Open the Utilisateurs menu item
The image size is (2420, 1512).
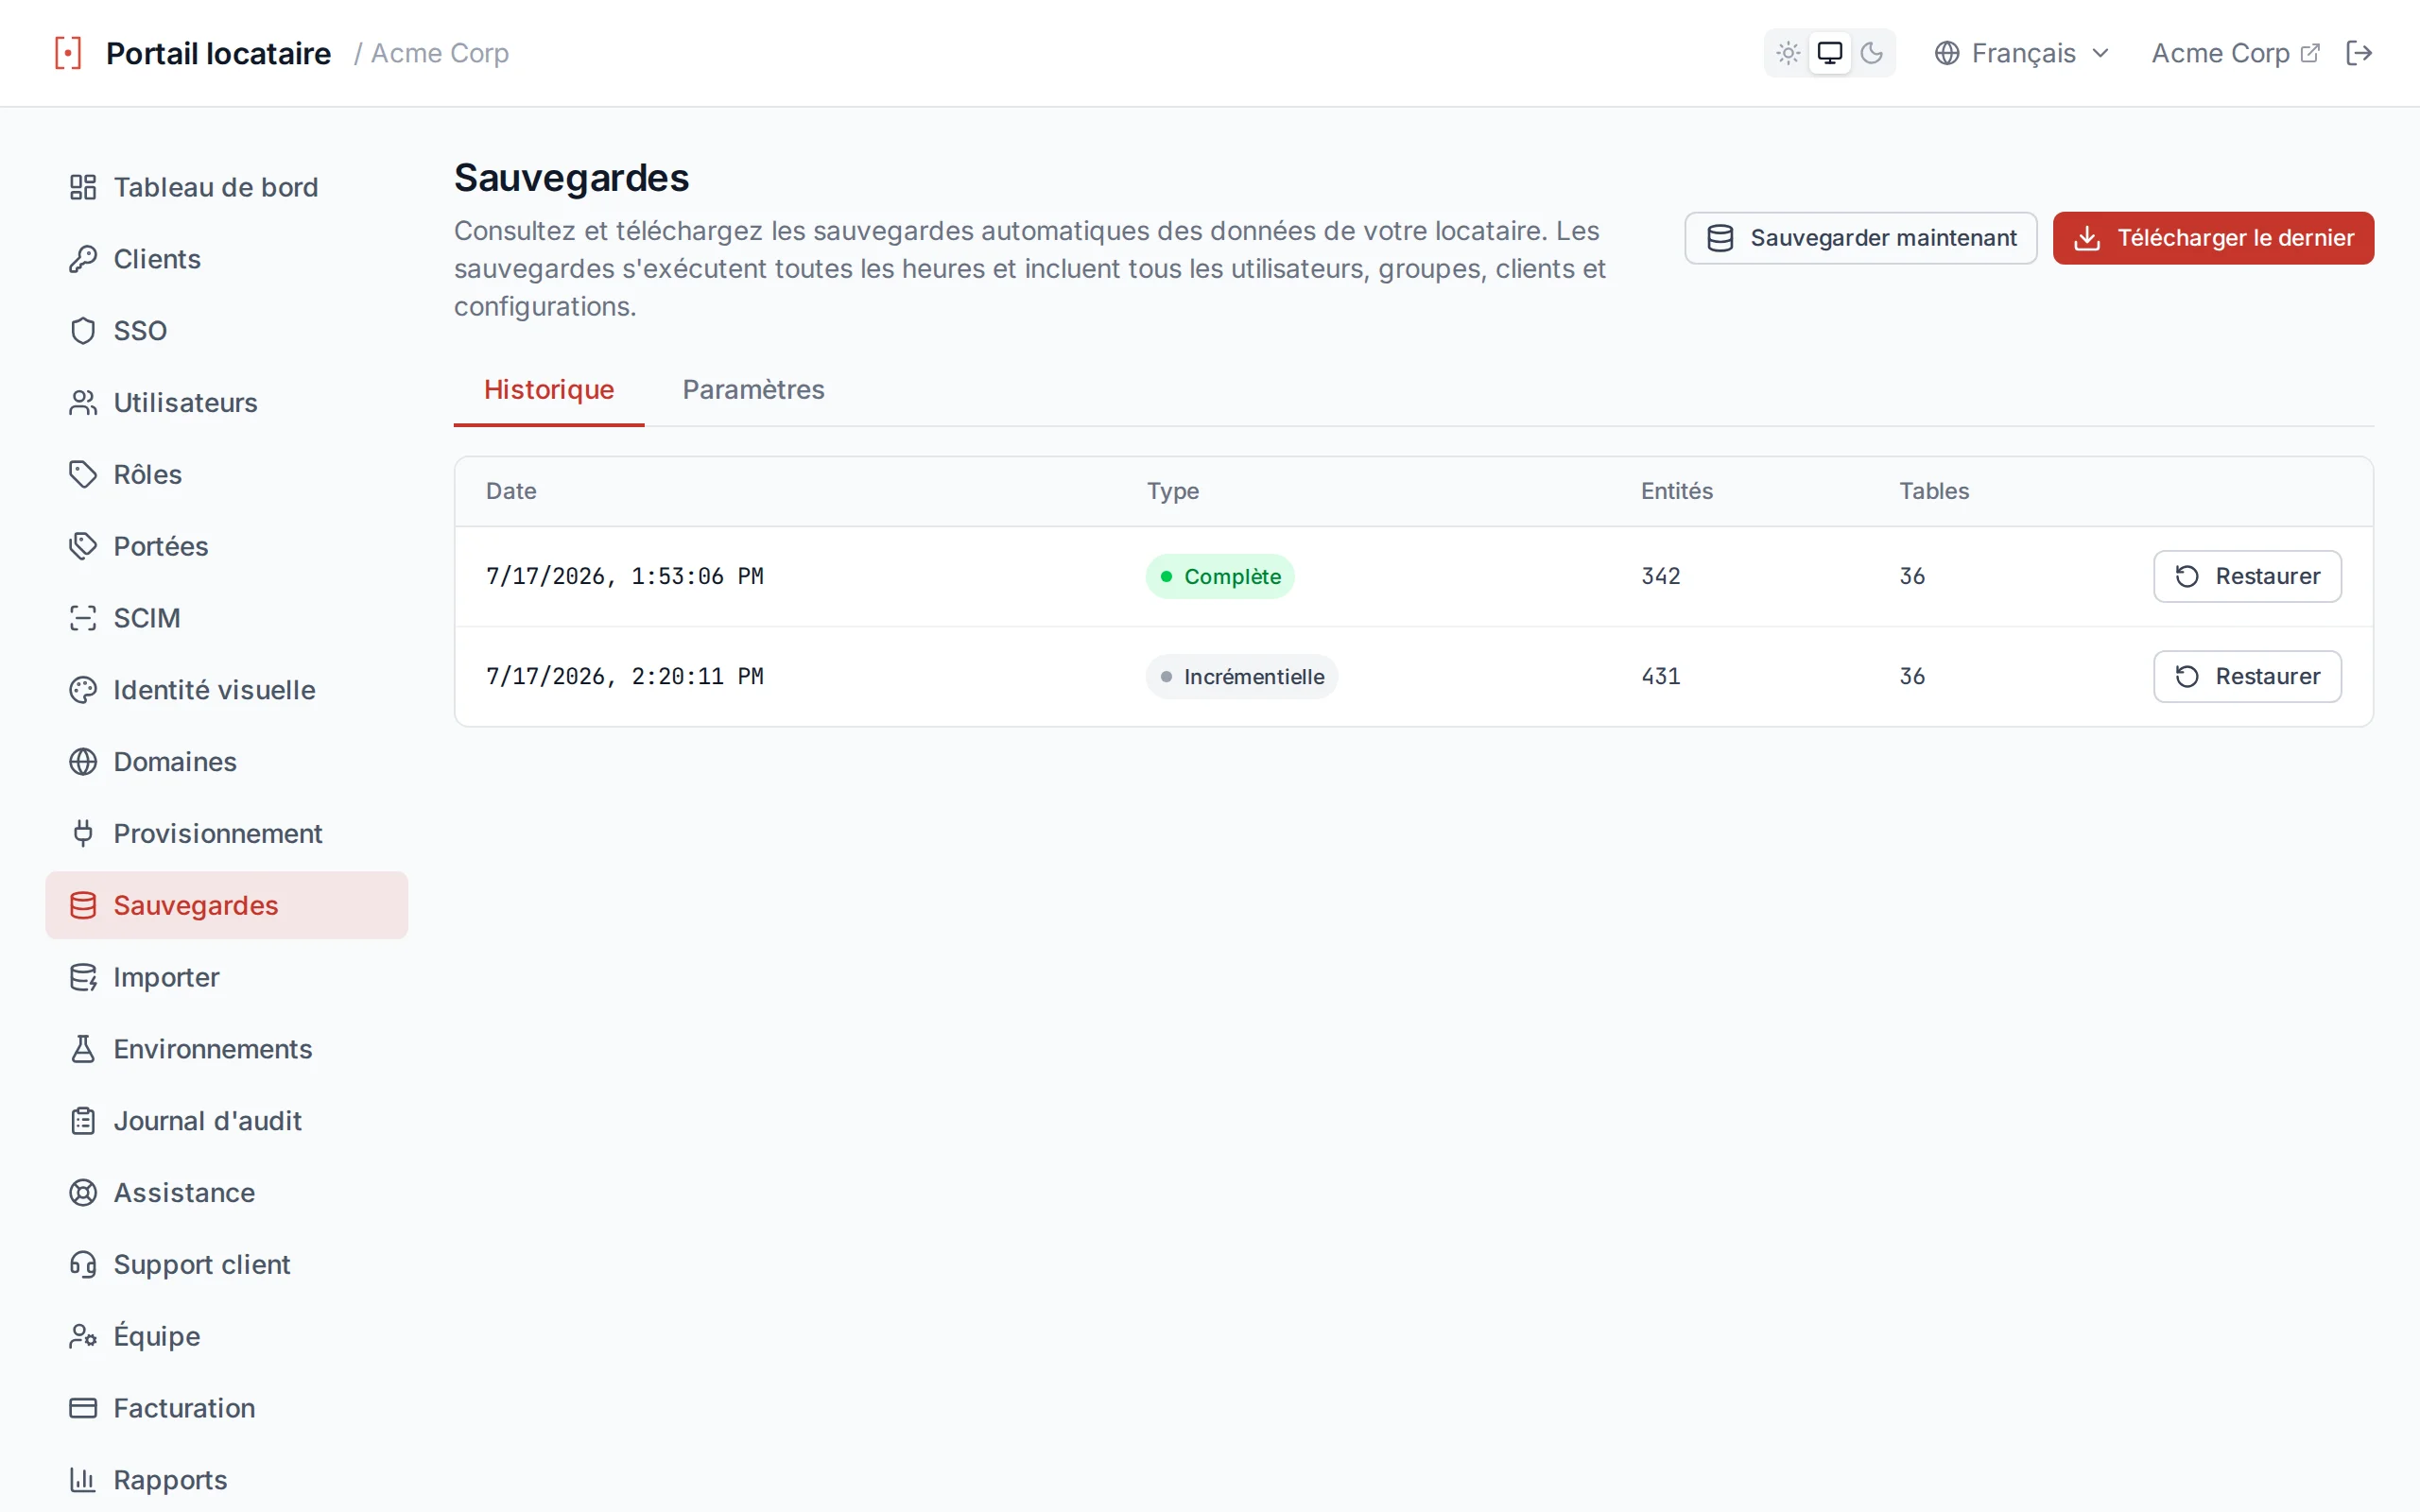tap(226, 403)
